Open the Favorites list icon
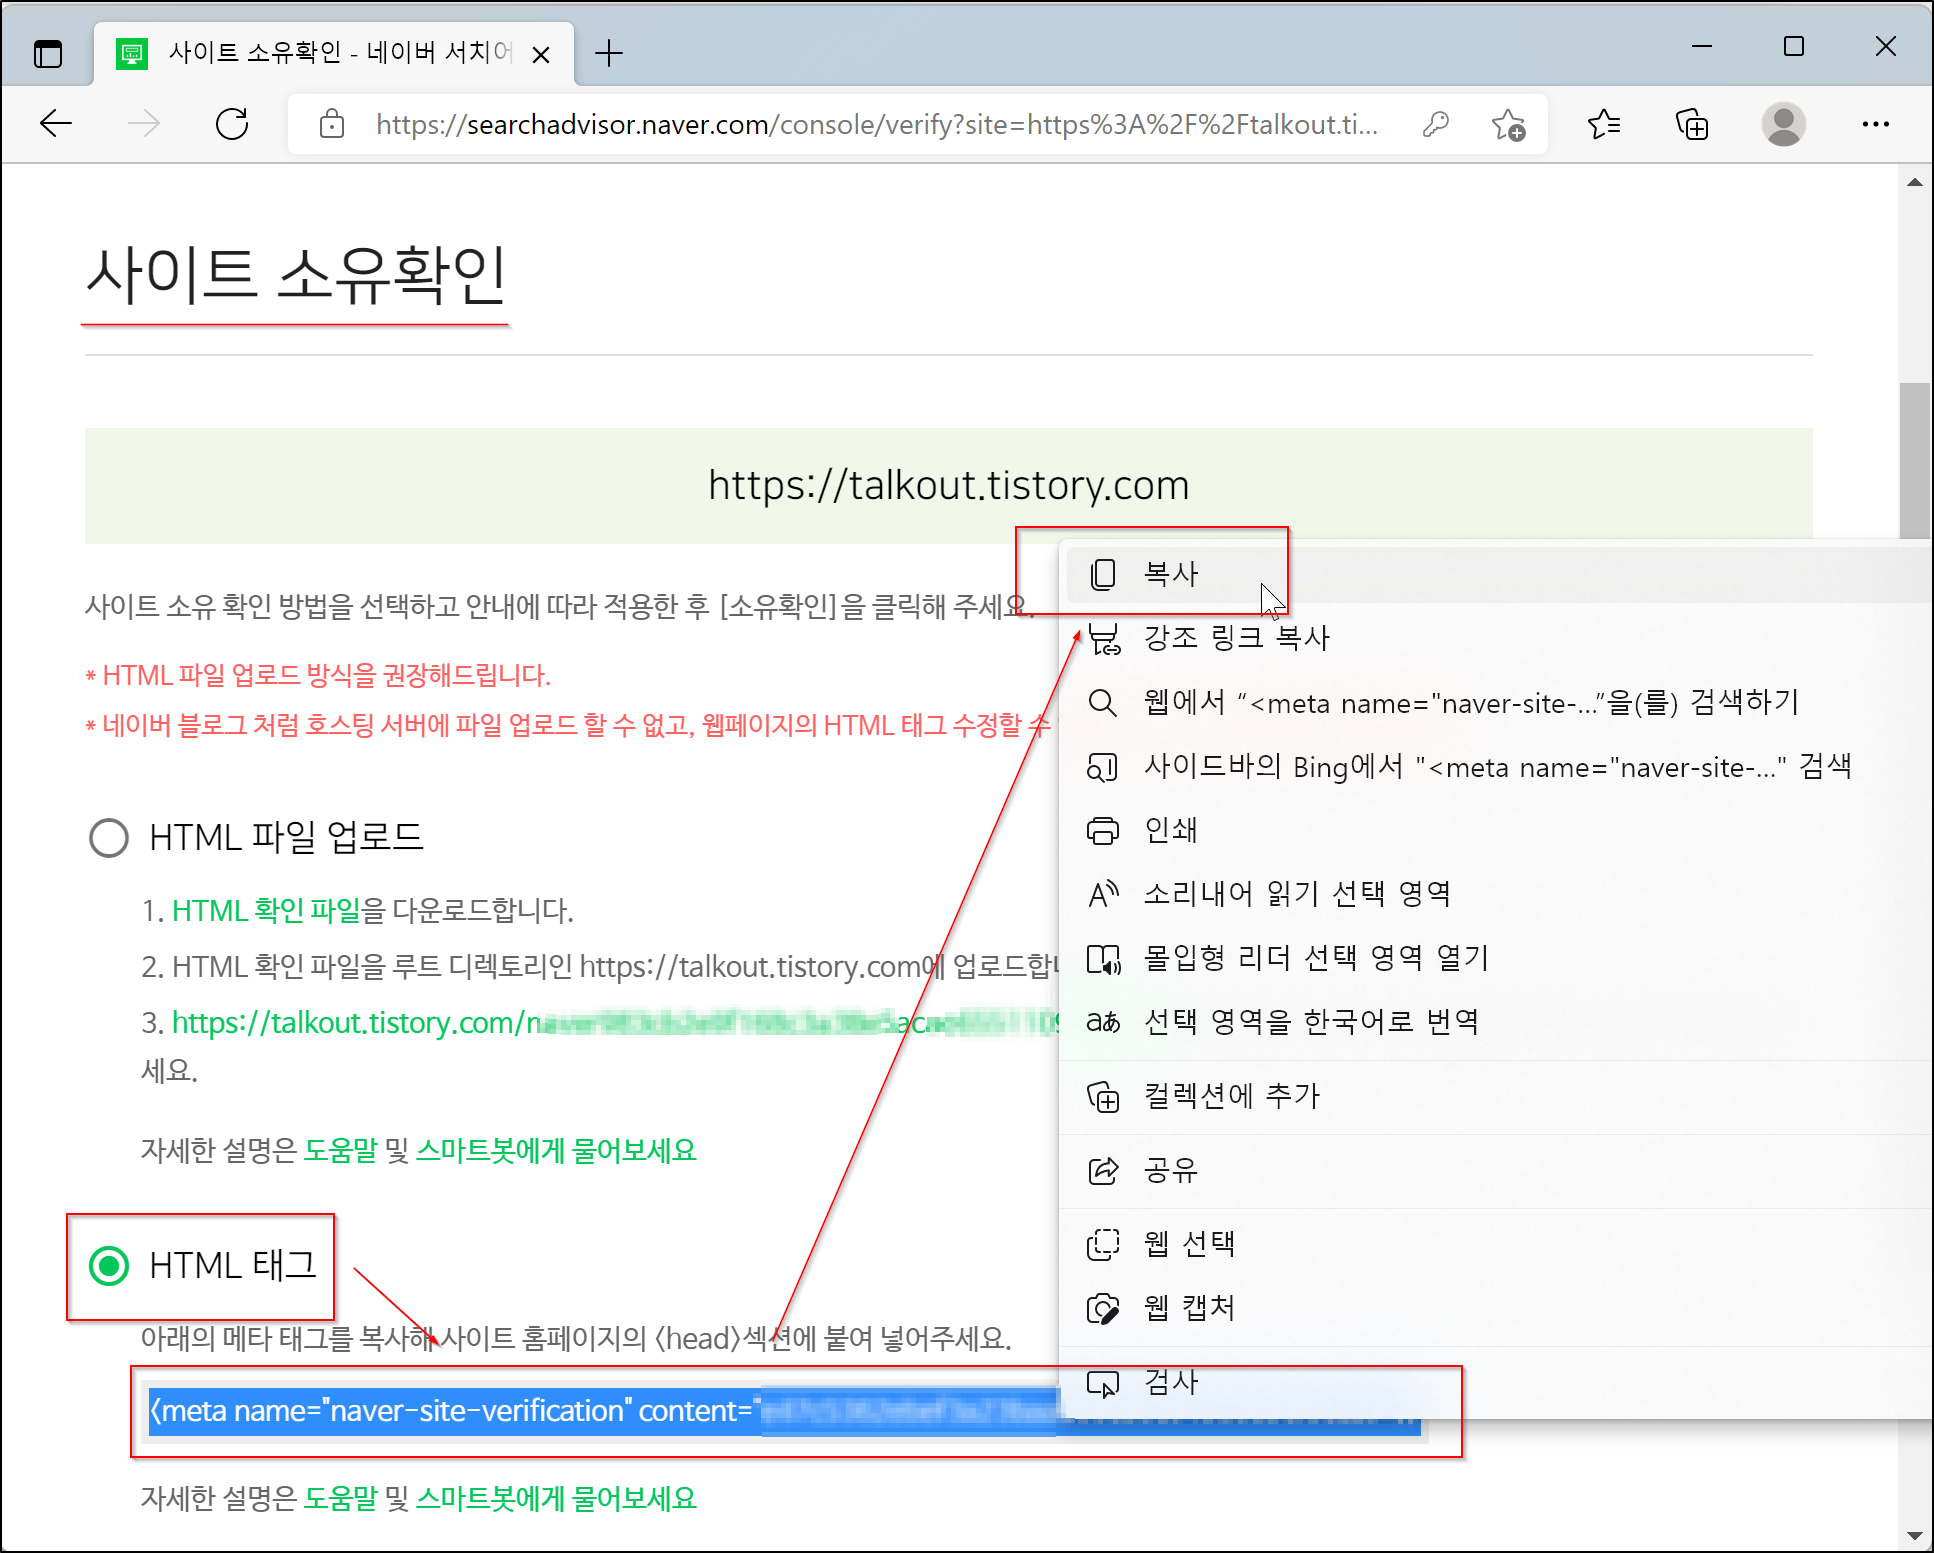The width and height of the screenshot is (1934, 1553). (1604, 124)
